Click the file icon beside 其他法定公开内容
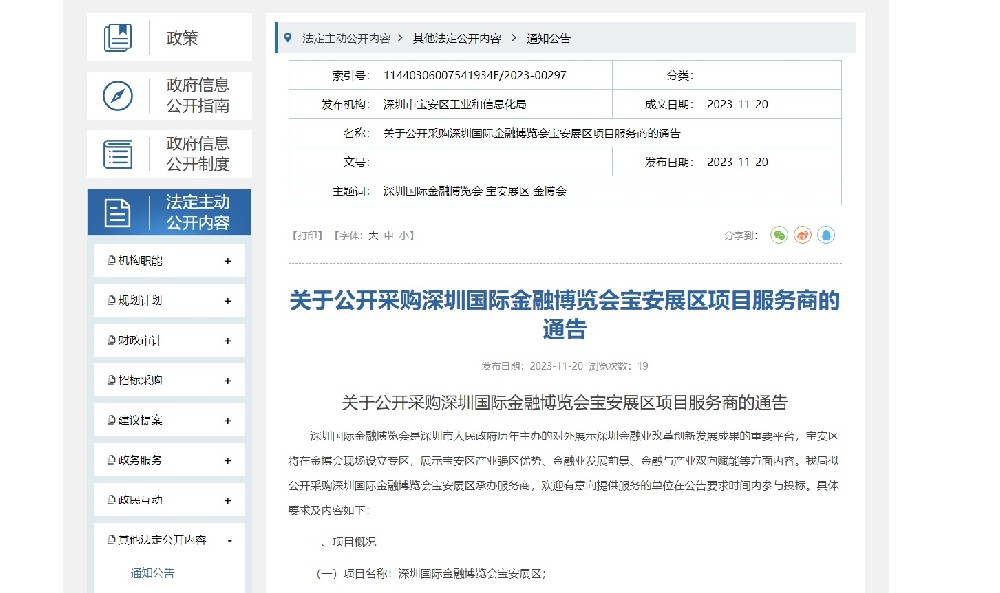Viewport: 1000px width, 593px height. click(x=112, y=540)
